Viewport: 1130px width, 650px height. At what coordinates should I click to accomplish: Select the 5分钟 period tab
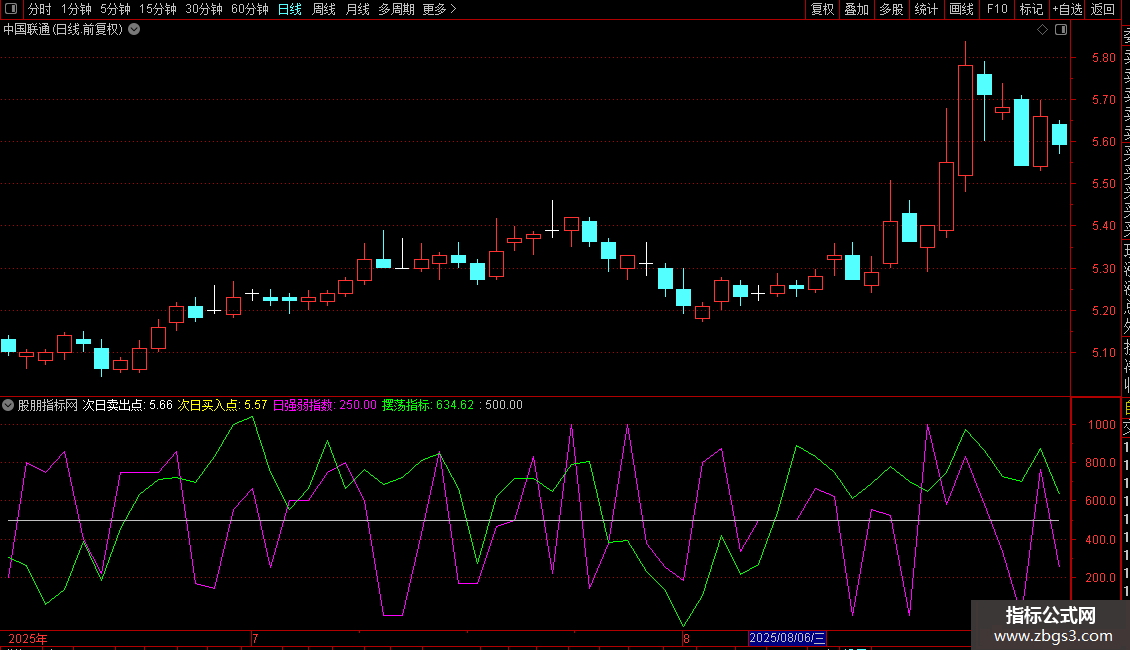pyautogui.click(x=115, y=9)
